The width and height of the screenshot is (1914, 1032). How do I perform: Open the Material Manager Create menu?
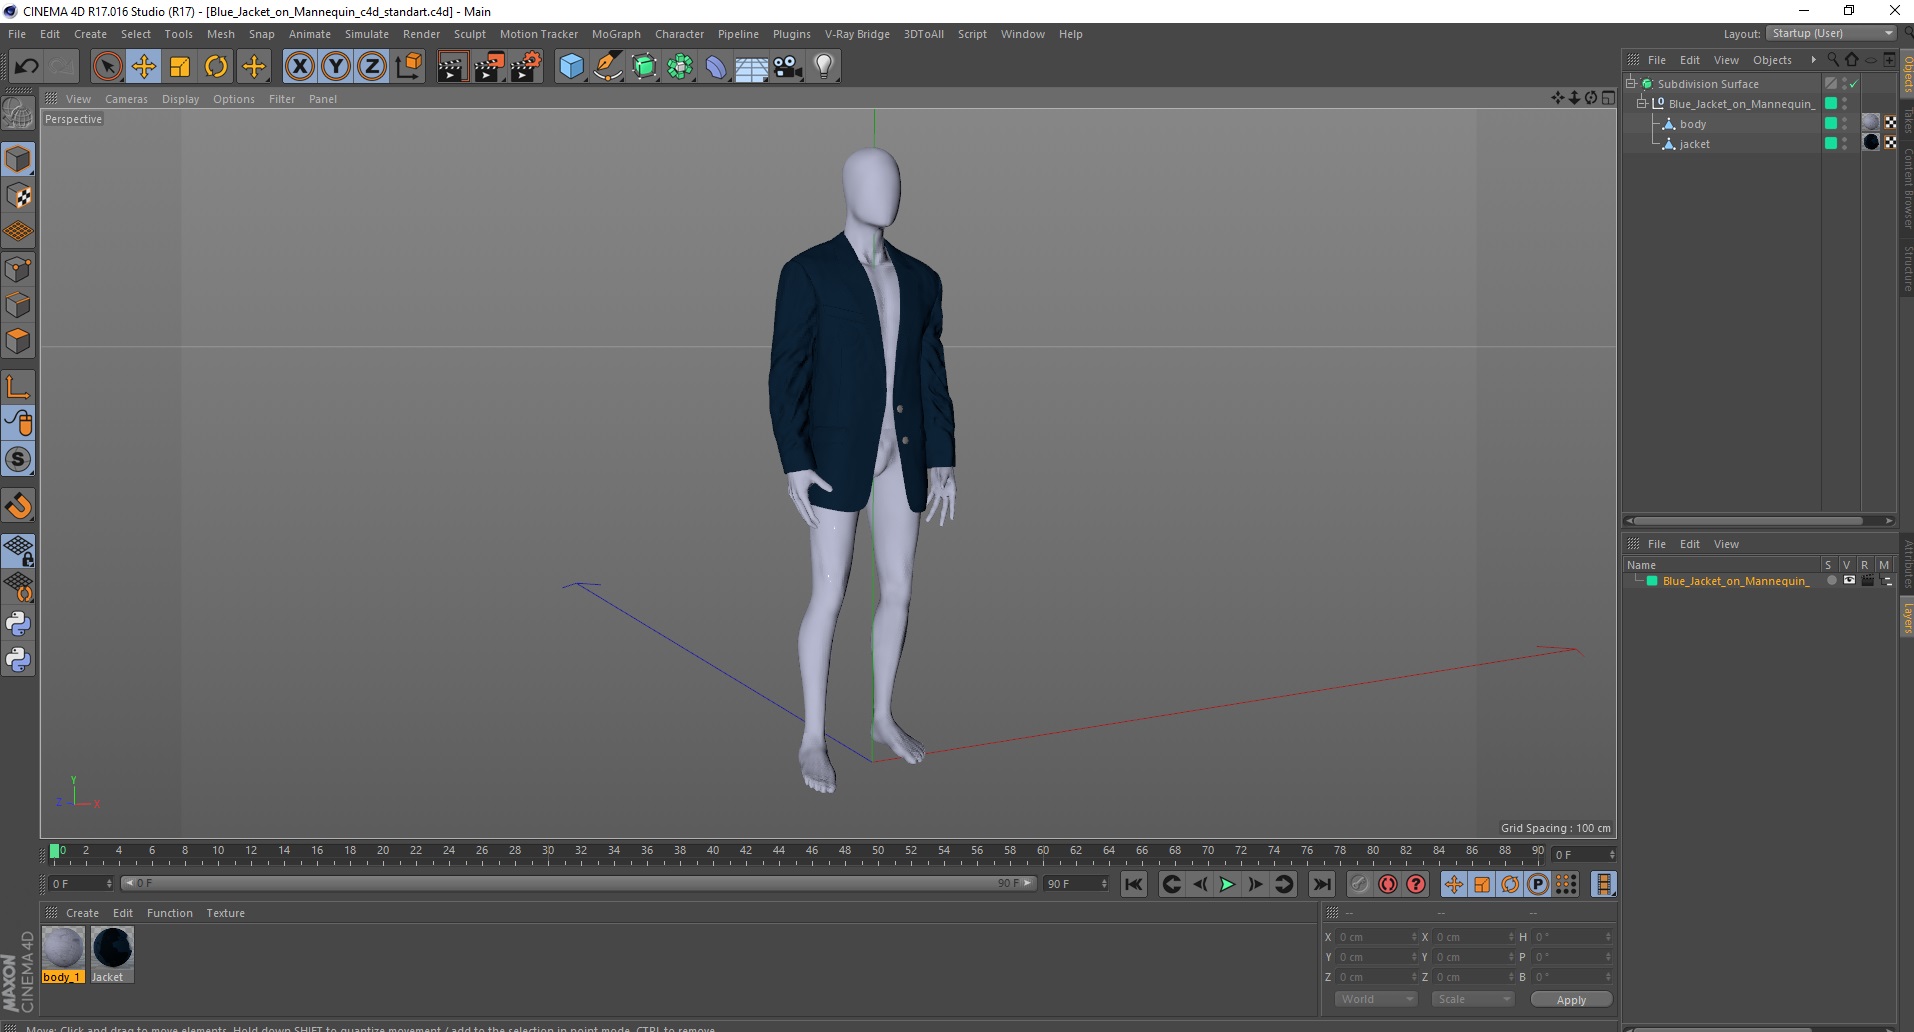[x=82, y=913]
